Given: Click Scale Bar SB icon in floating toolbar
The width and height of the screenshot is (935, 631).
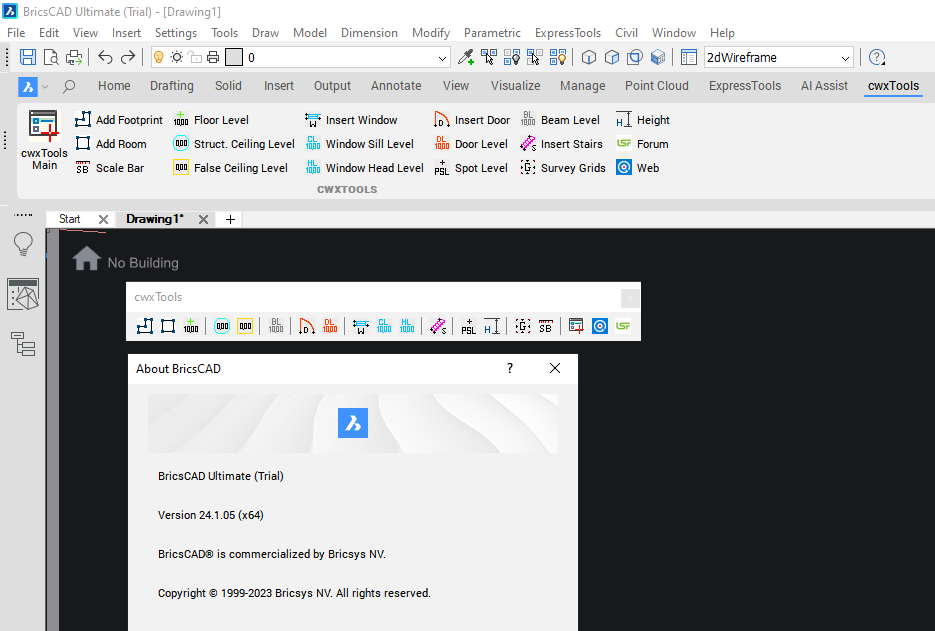Looking at the screenshot, I should 546,326.
